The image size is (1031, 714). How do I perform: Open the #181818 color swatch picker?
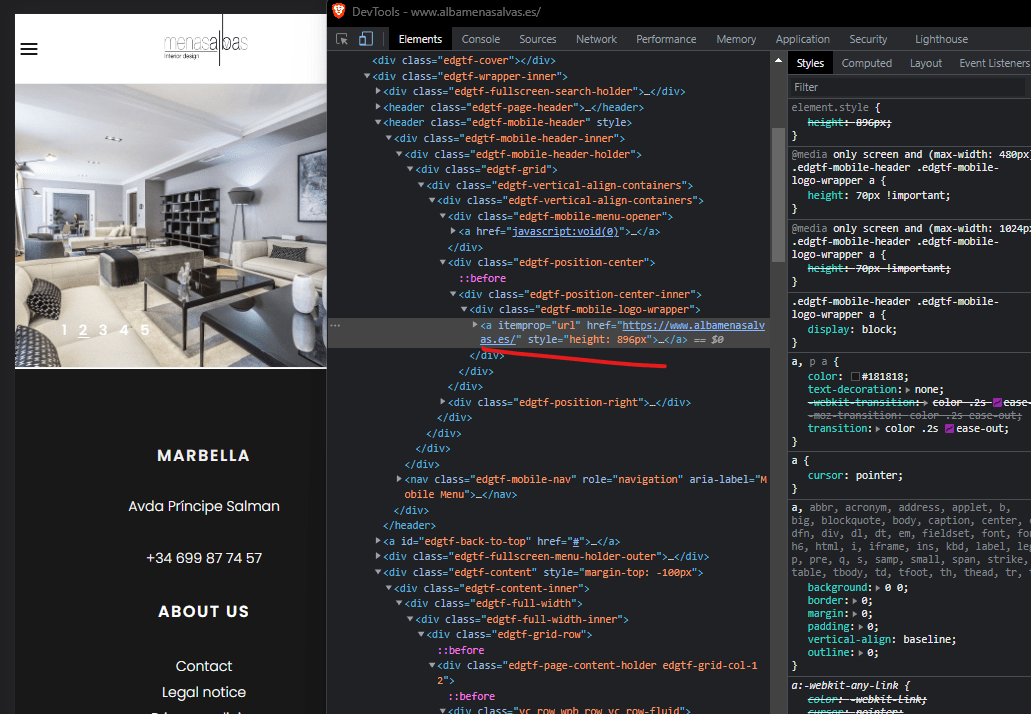(x=855, y=377)
